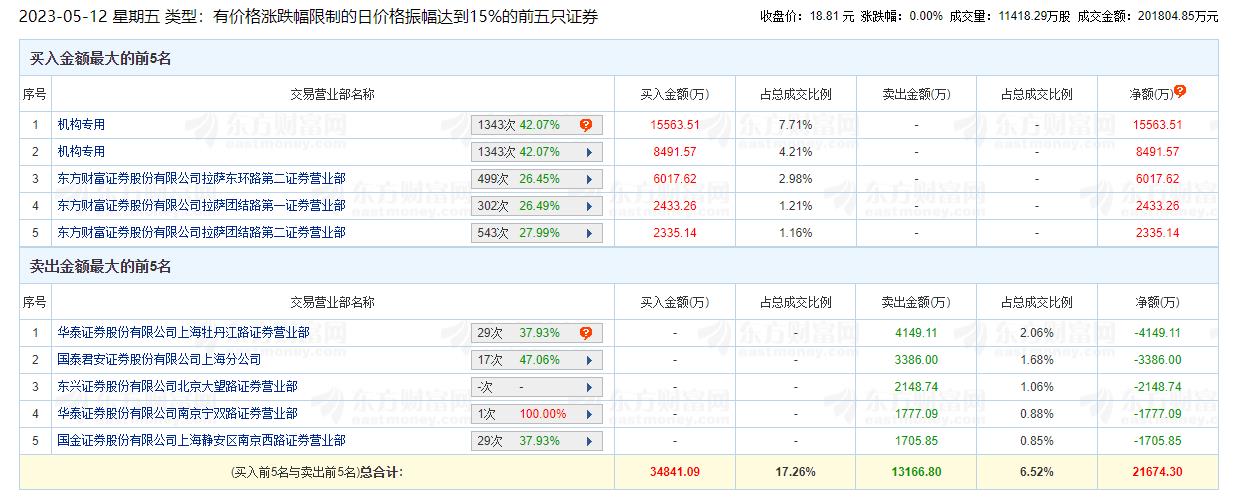Viewport: 1233px width, 500px height.
Task: Click arrow icon next to 17次 47.06%
Action: point(589,360)
